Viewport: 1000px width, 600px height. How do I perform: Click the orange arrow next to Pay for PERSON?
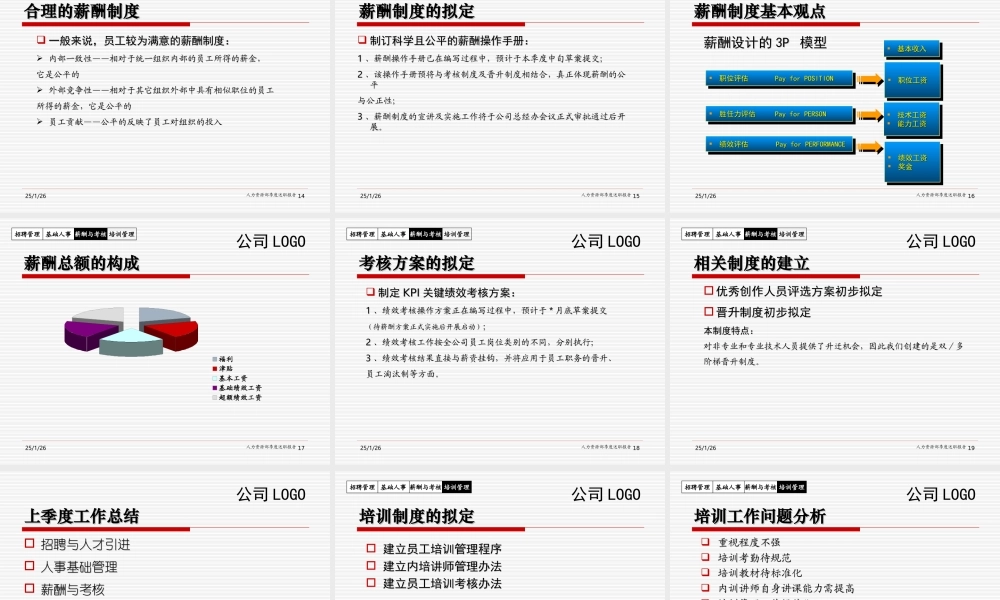tap(871, 114)
